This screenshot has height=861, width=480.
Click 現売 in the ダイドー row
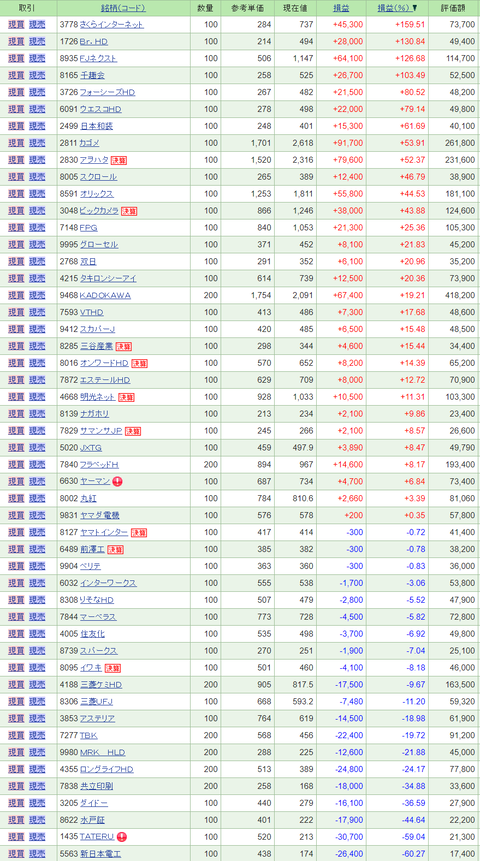37,803
